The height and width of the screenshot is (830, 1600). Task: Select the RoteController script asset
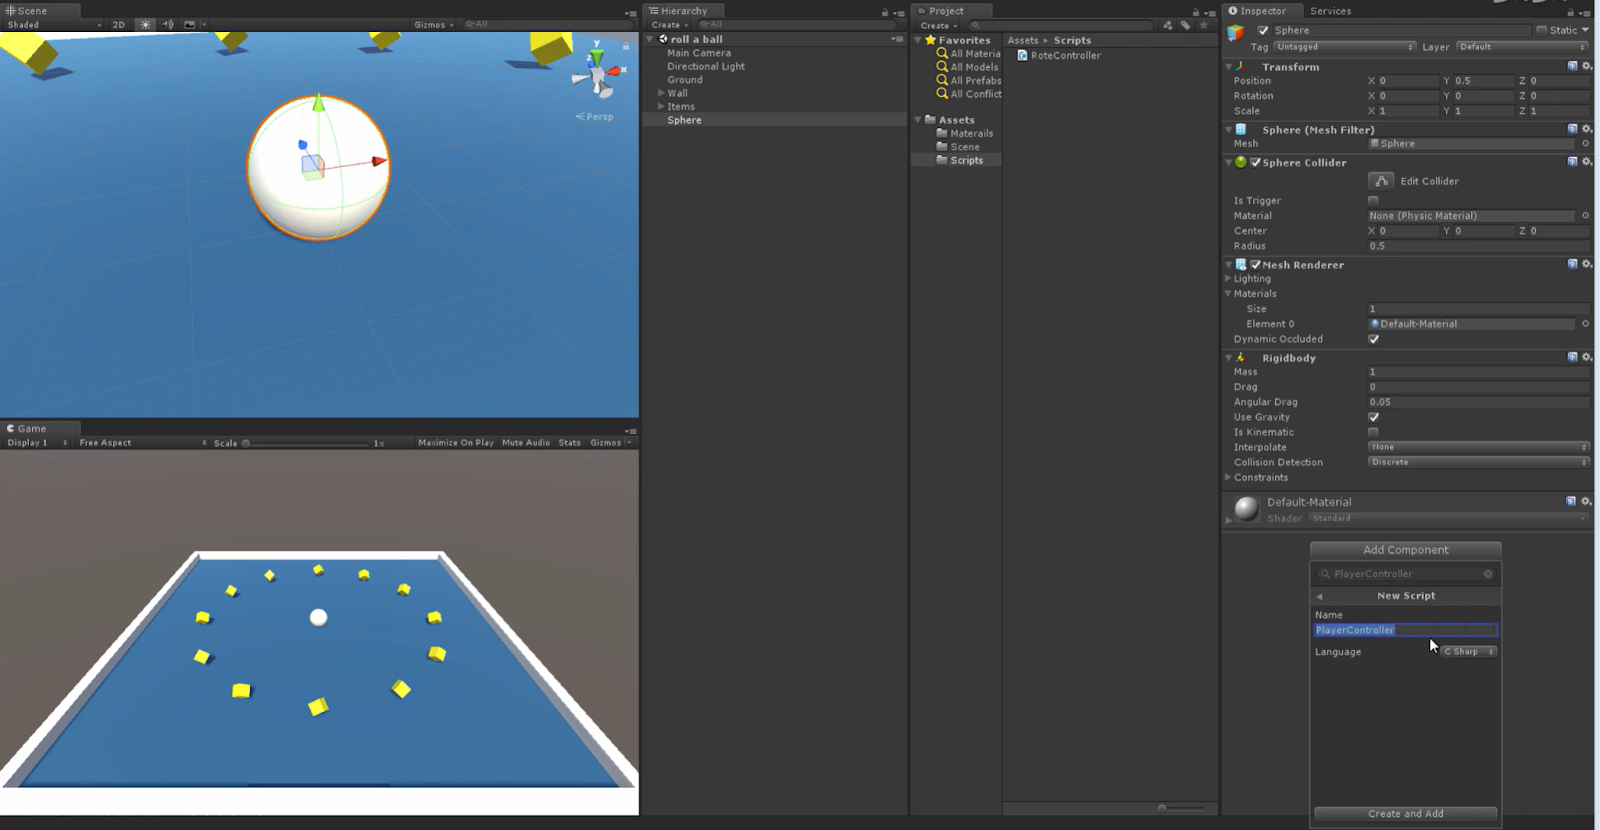(1064, 56)
